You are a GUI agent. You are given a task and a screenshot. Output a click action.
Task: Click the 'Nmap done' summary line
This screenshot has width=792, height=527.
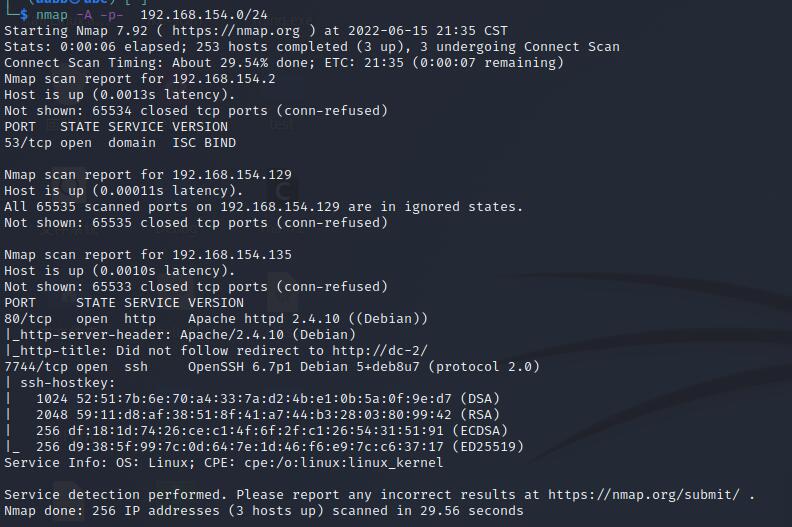point(264,510)
